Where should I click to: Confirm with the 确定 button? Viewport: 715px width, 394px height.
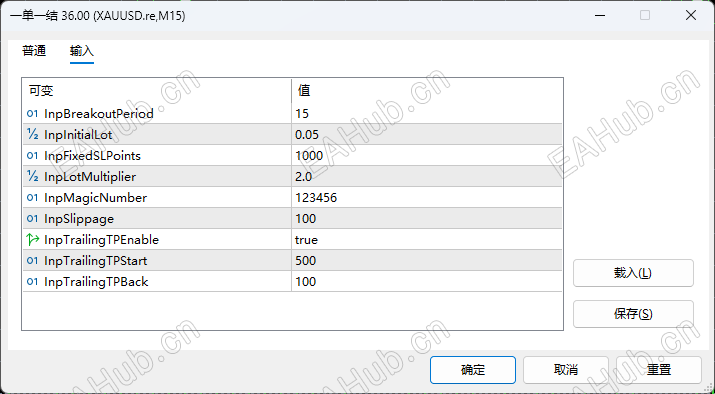tap(473, 370)
